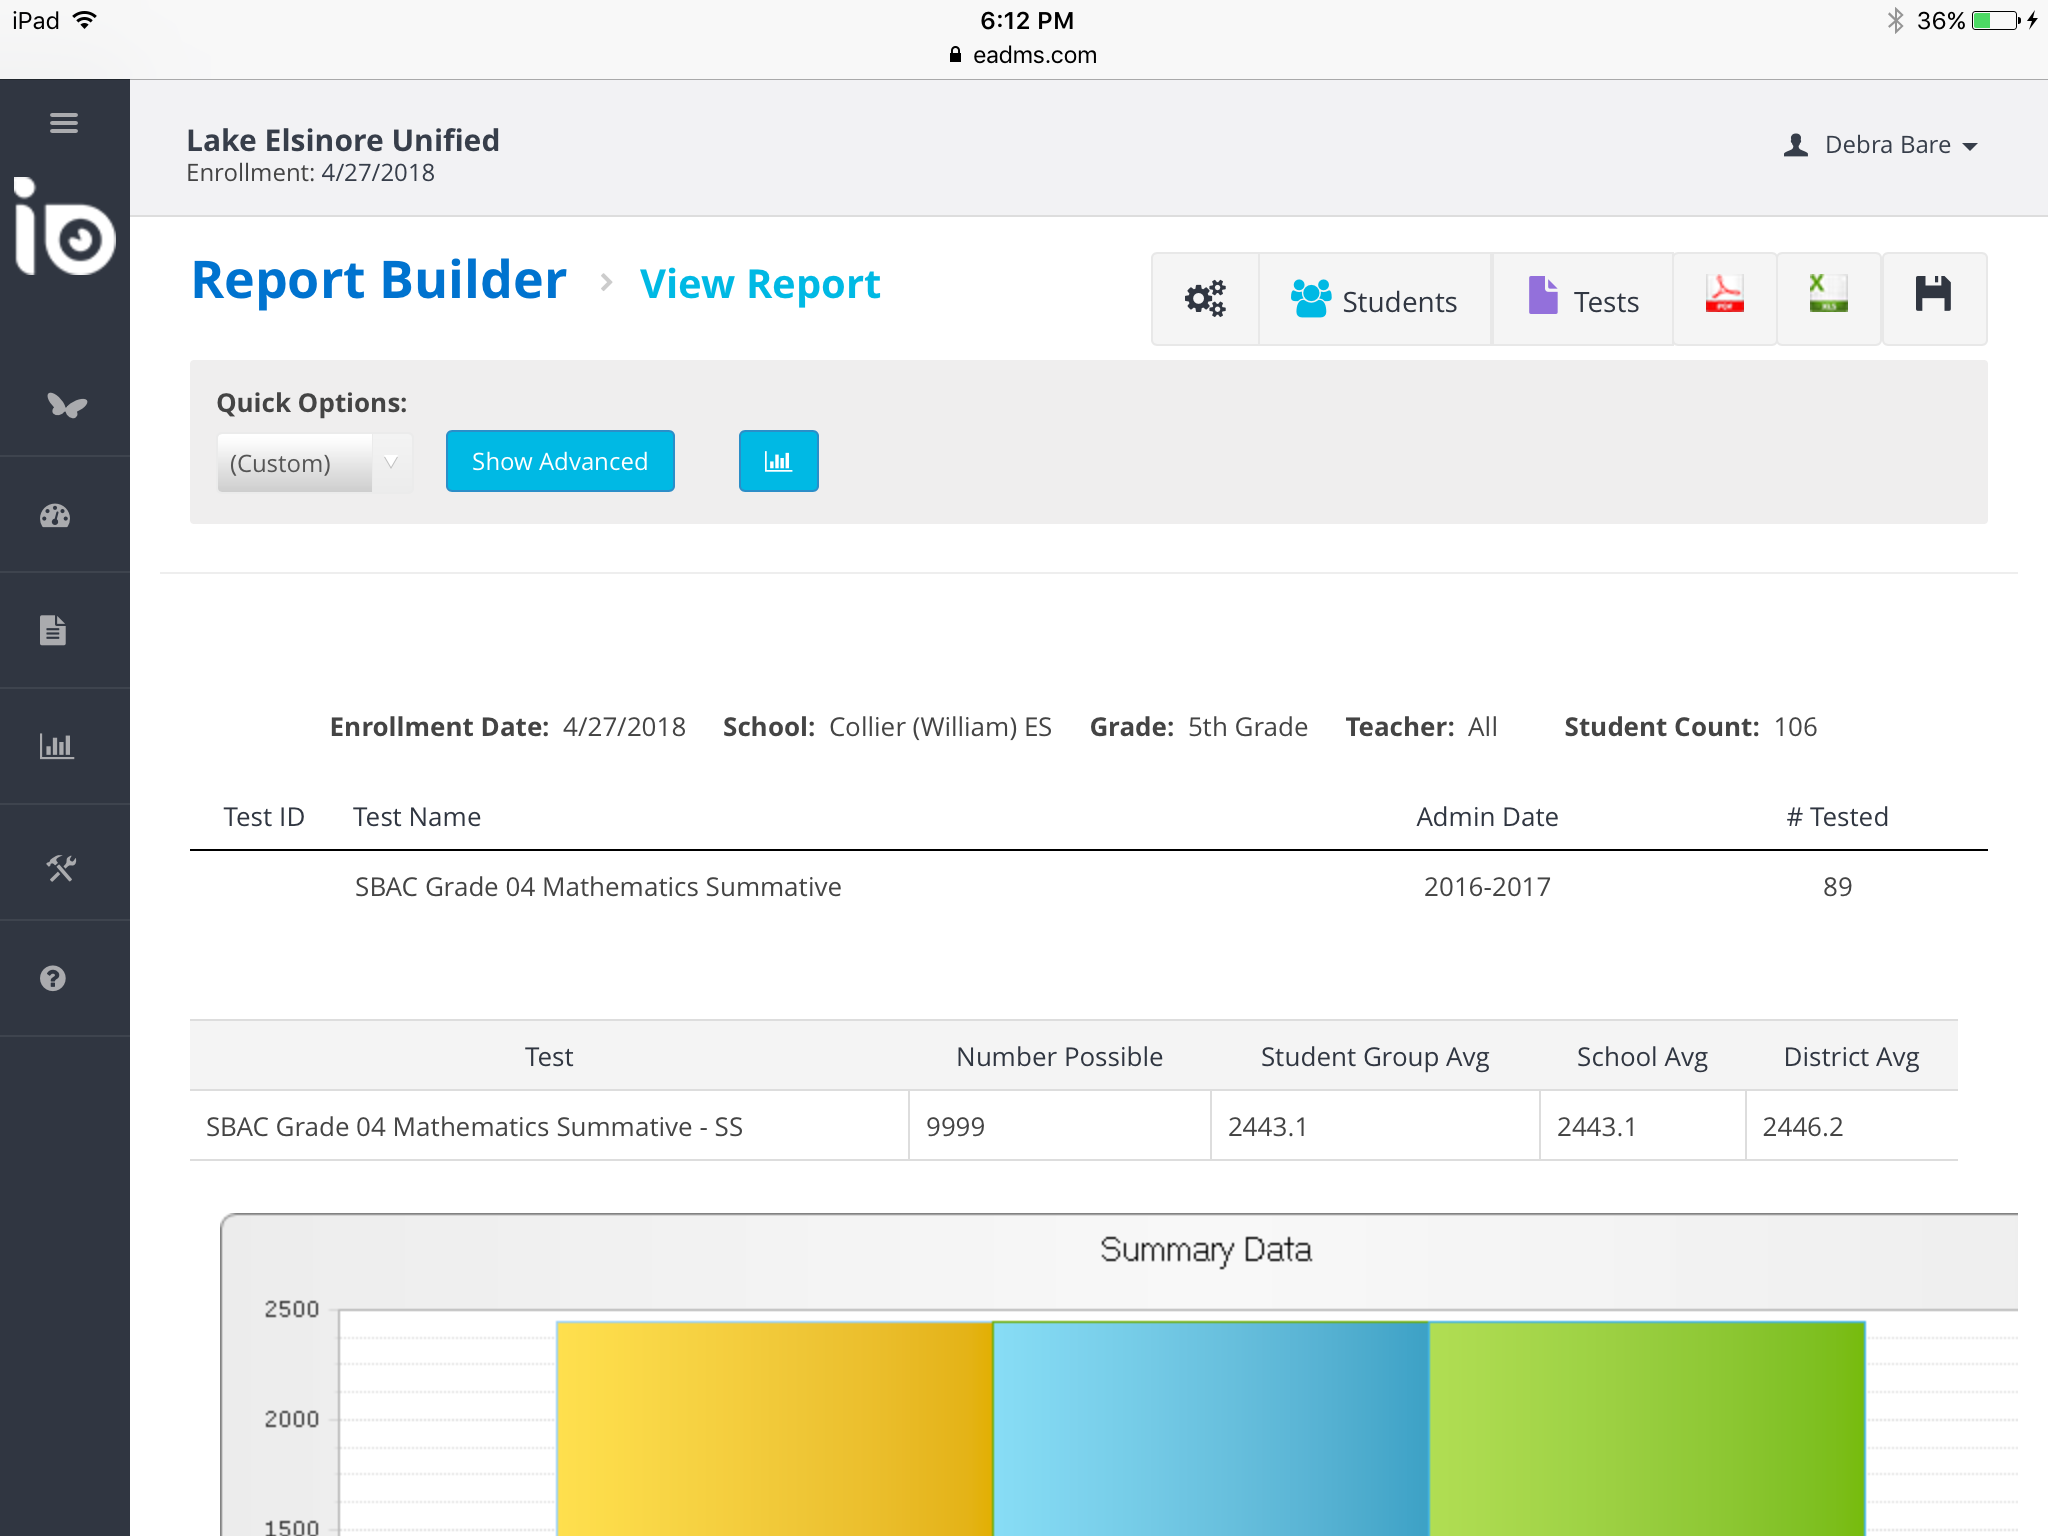Image resolution: width=2048 pixels, height=1536 pixels.
Task: Open the Students toolbar item
Action: pyautogui.click(x=1375, y=300)
